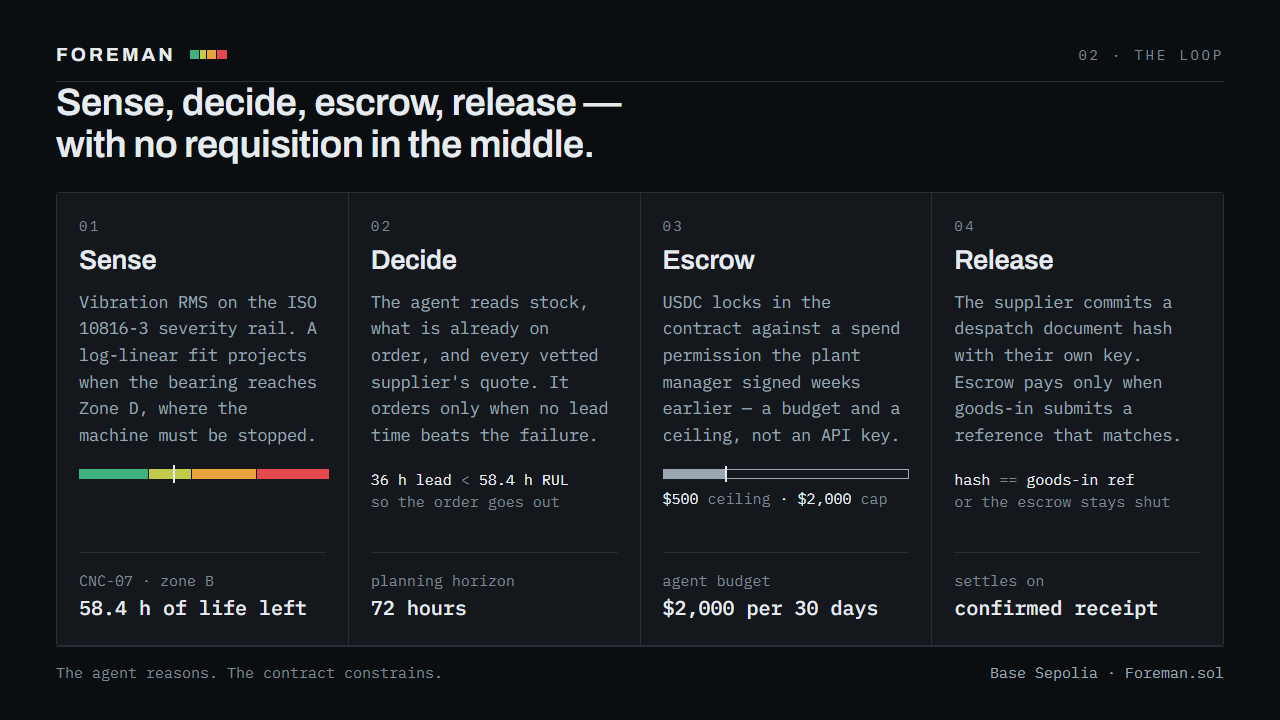Click the red Zone D segment
This screenshot has width=1280, height=720.
(293, 474)
